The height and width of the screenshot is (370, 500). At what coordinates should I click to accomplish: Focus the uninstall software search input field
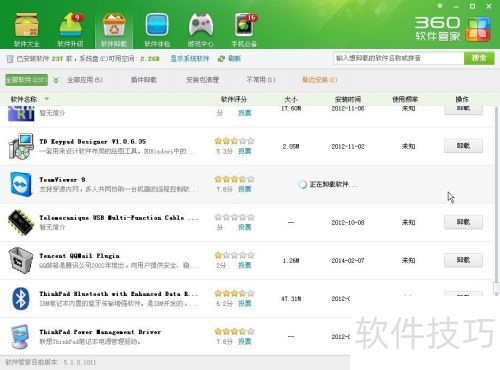coord(399,58)
